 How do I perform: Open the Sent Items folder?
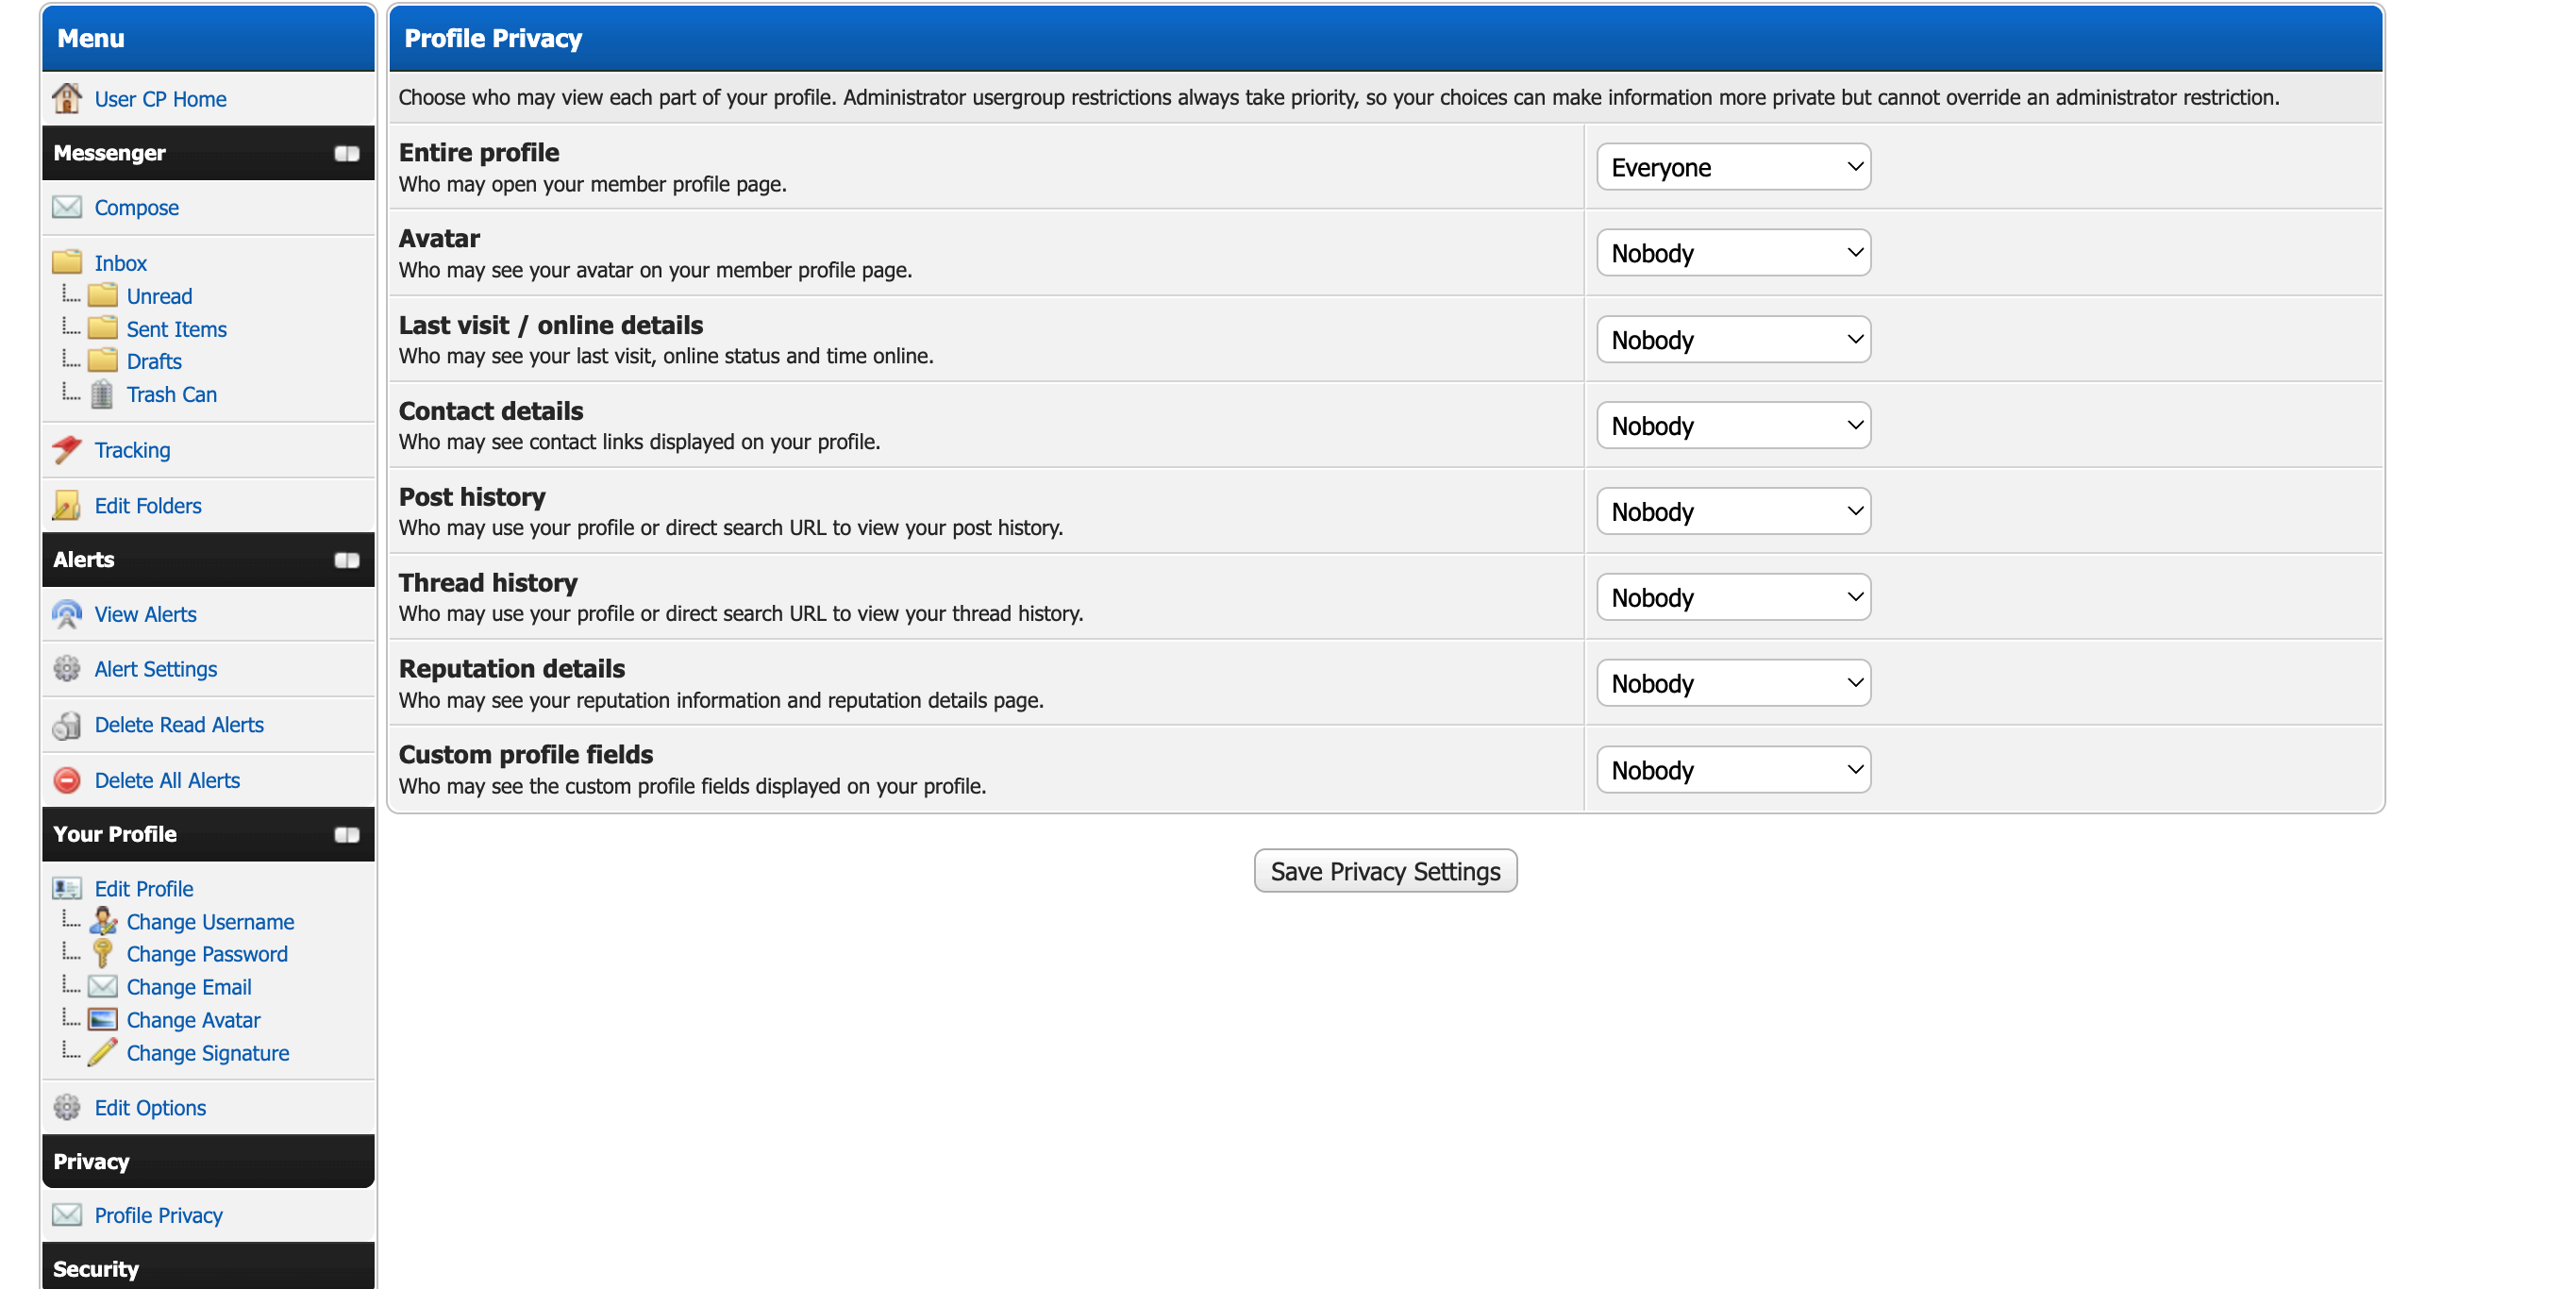click(x=177, y=329)
